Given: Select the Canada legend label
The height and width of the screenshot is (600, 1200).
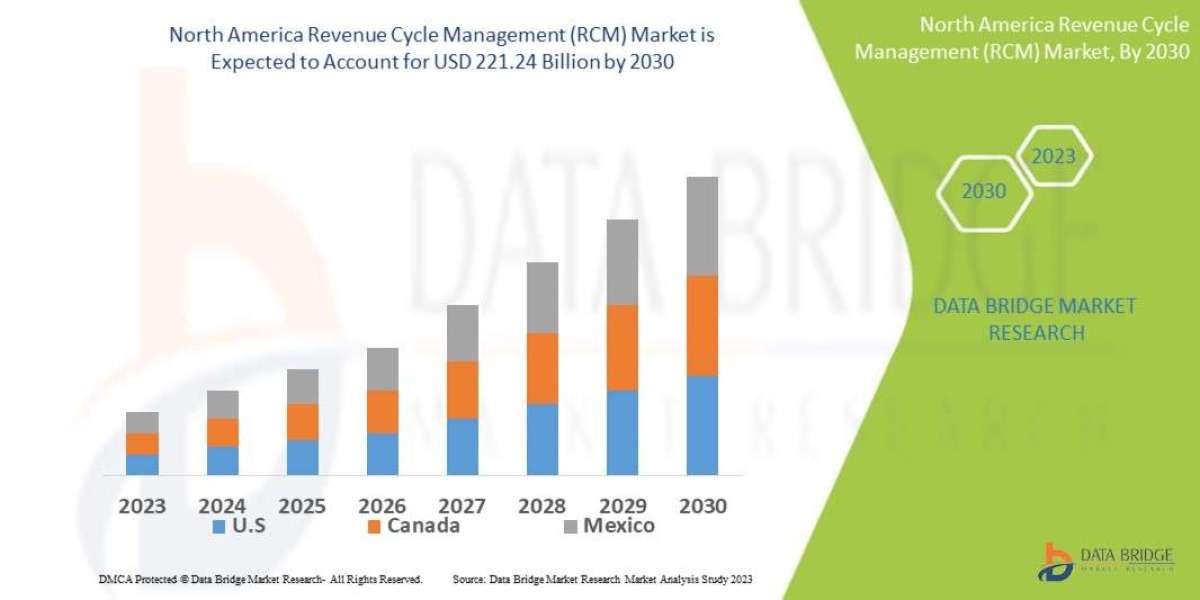Looking at the screenshot, I should 425,526.
